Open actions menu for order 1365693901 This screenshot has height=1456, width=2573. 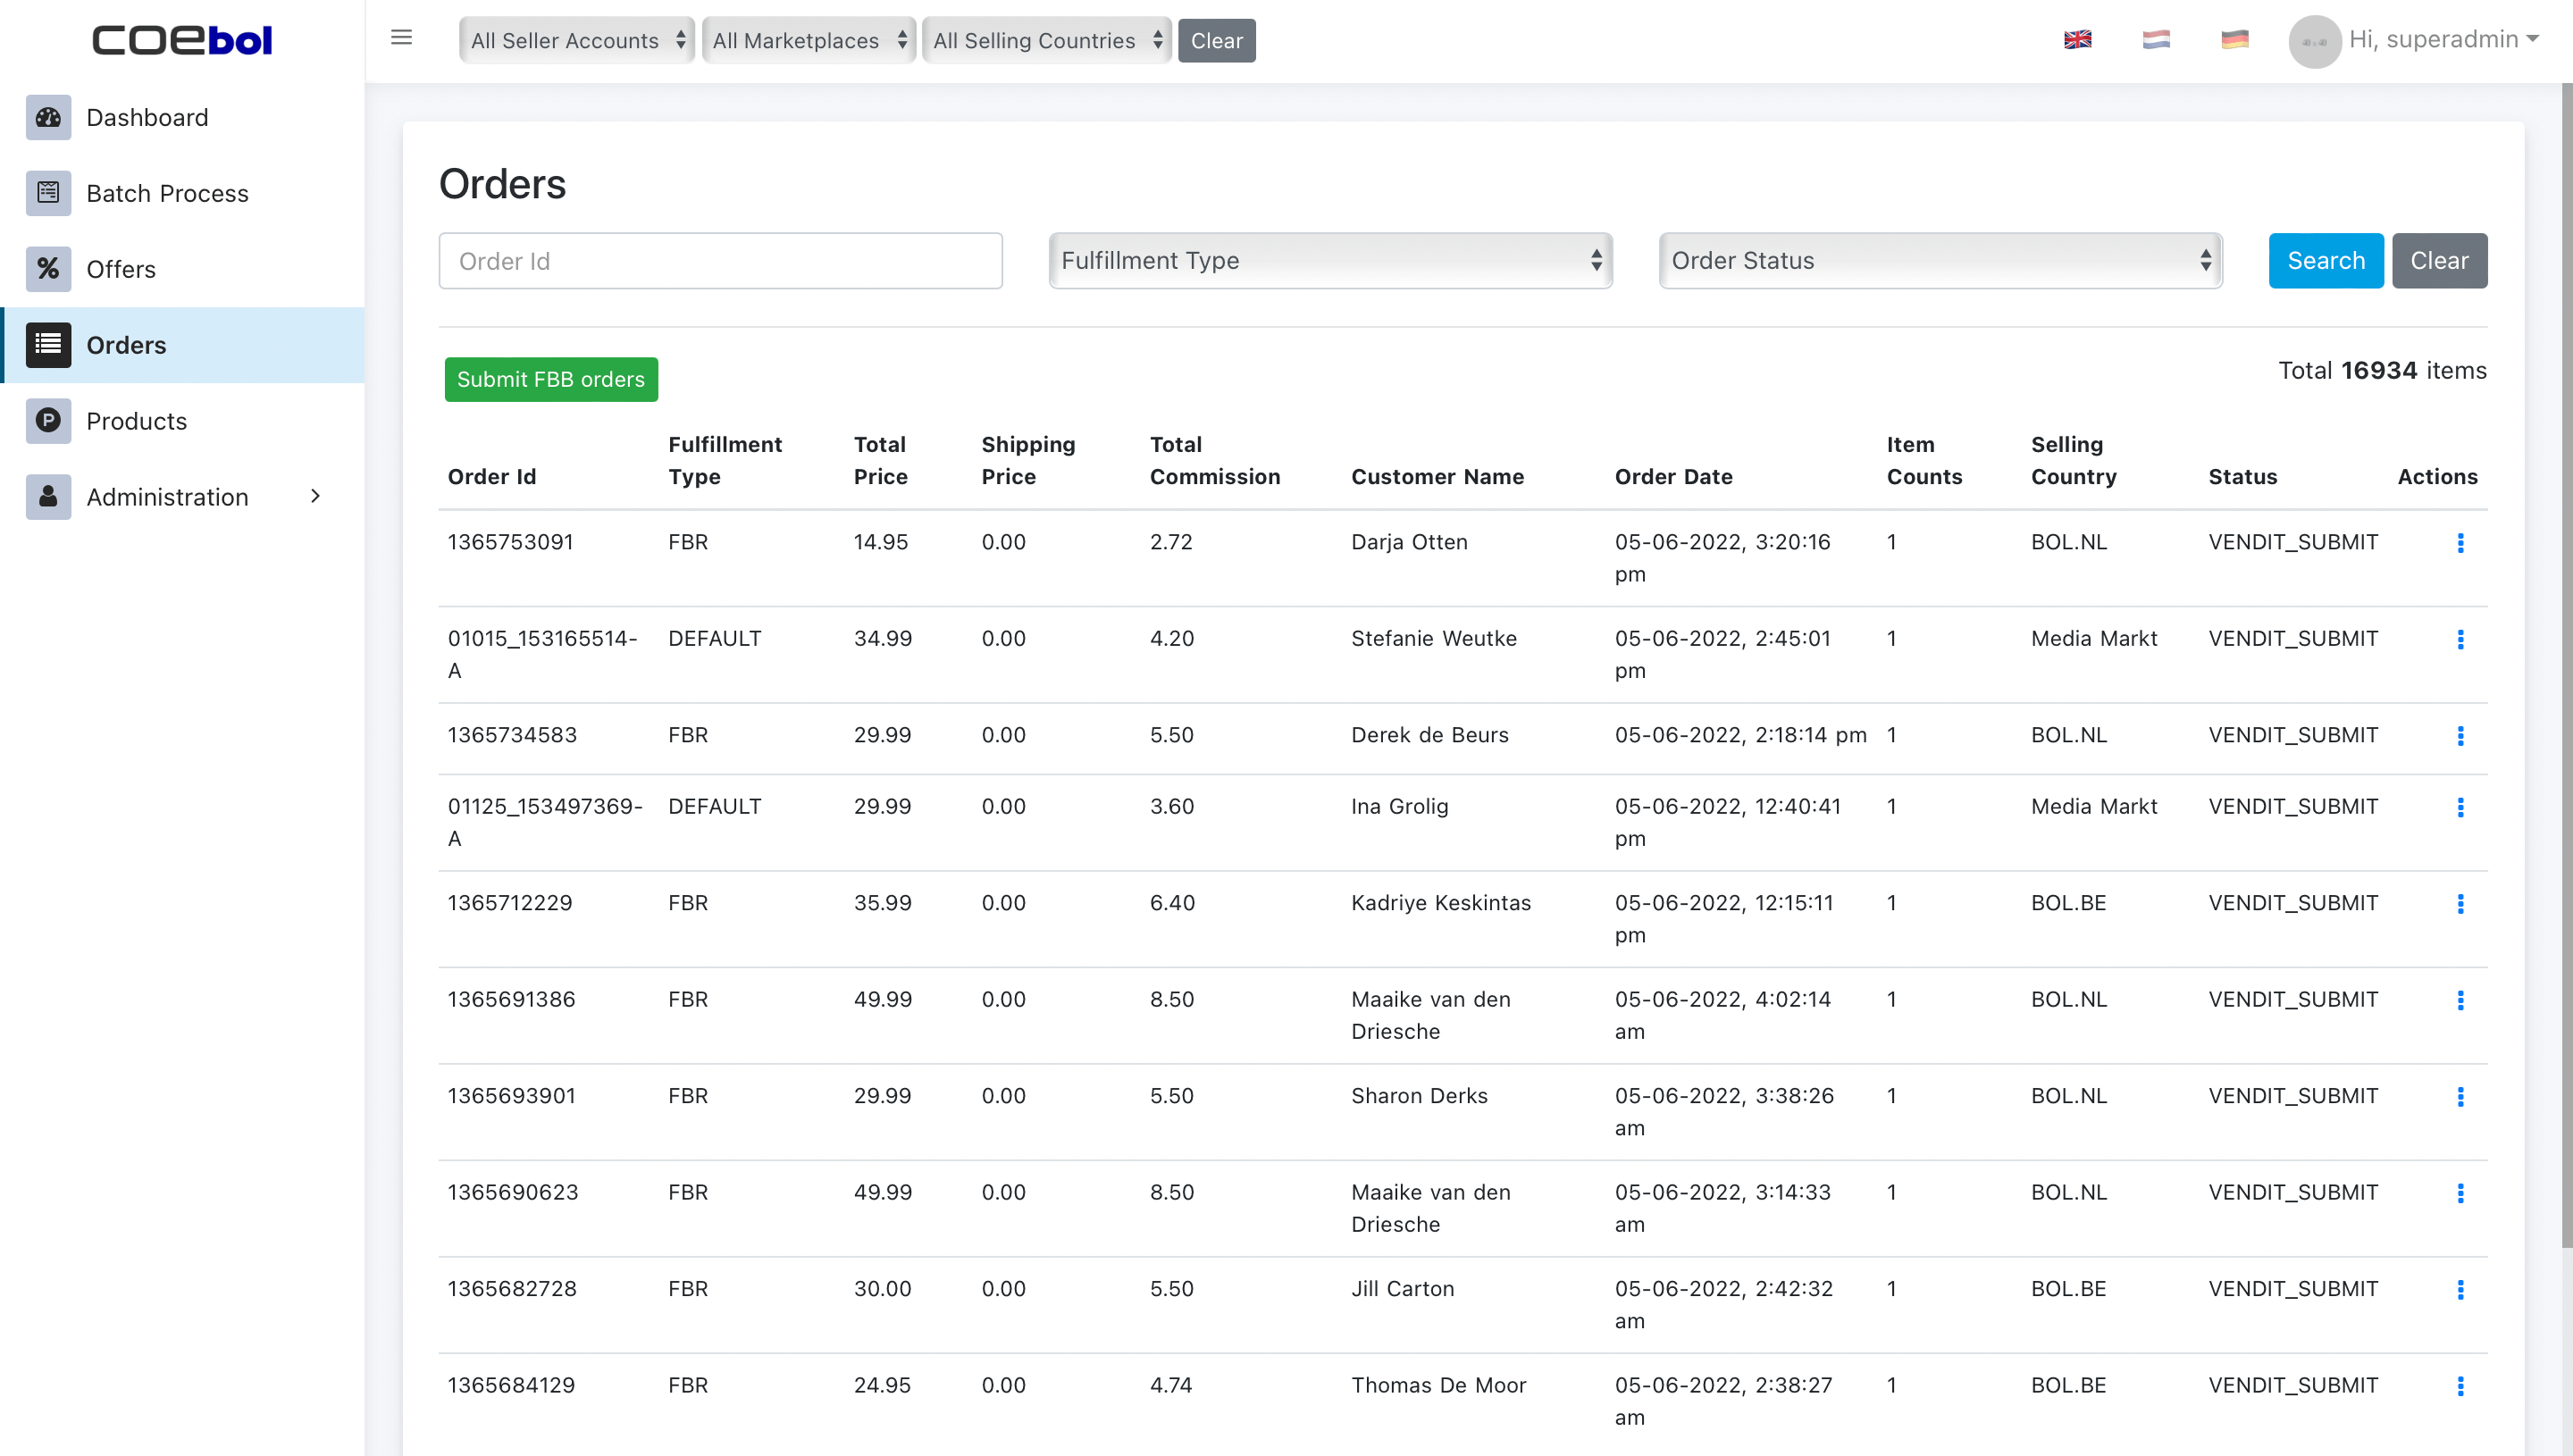coord(2460,1097)
